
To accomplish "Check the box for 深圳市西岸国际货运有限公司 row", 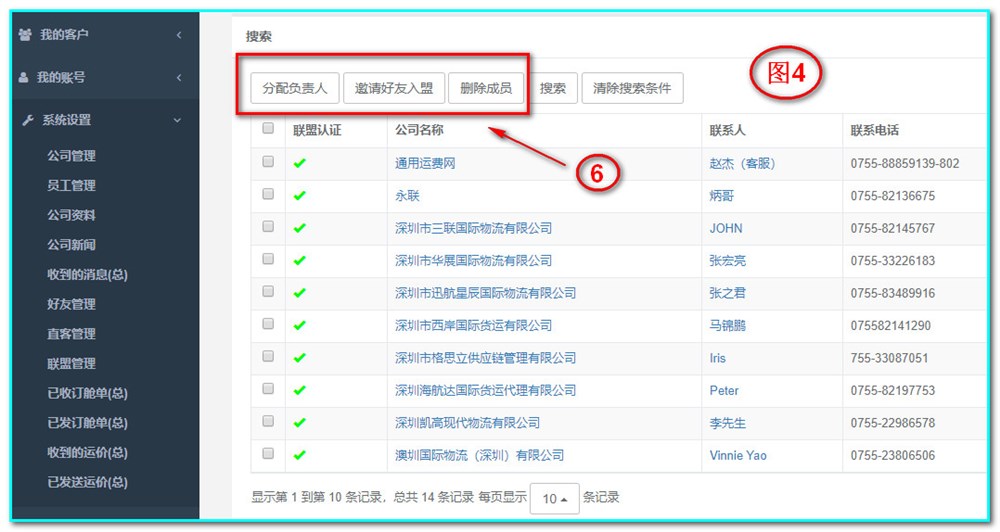I will pyautogui.click(x=268, y=323).
